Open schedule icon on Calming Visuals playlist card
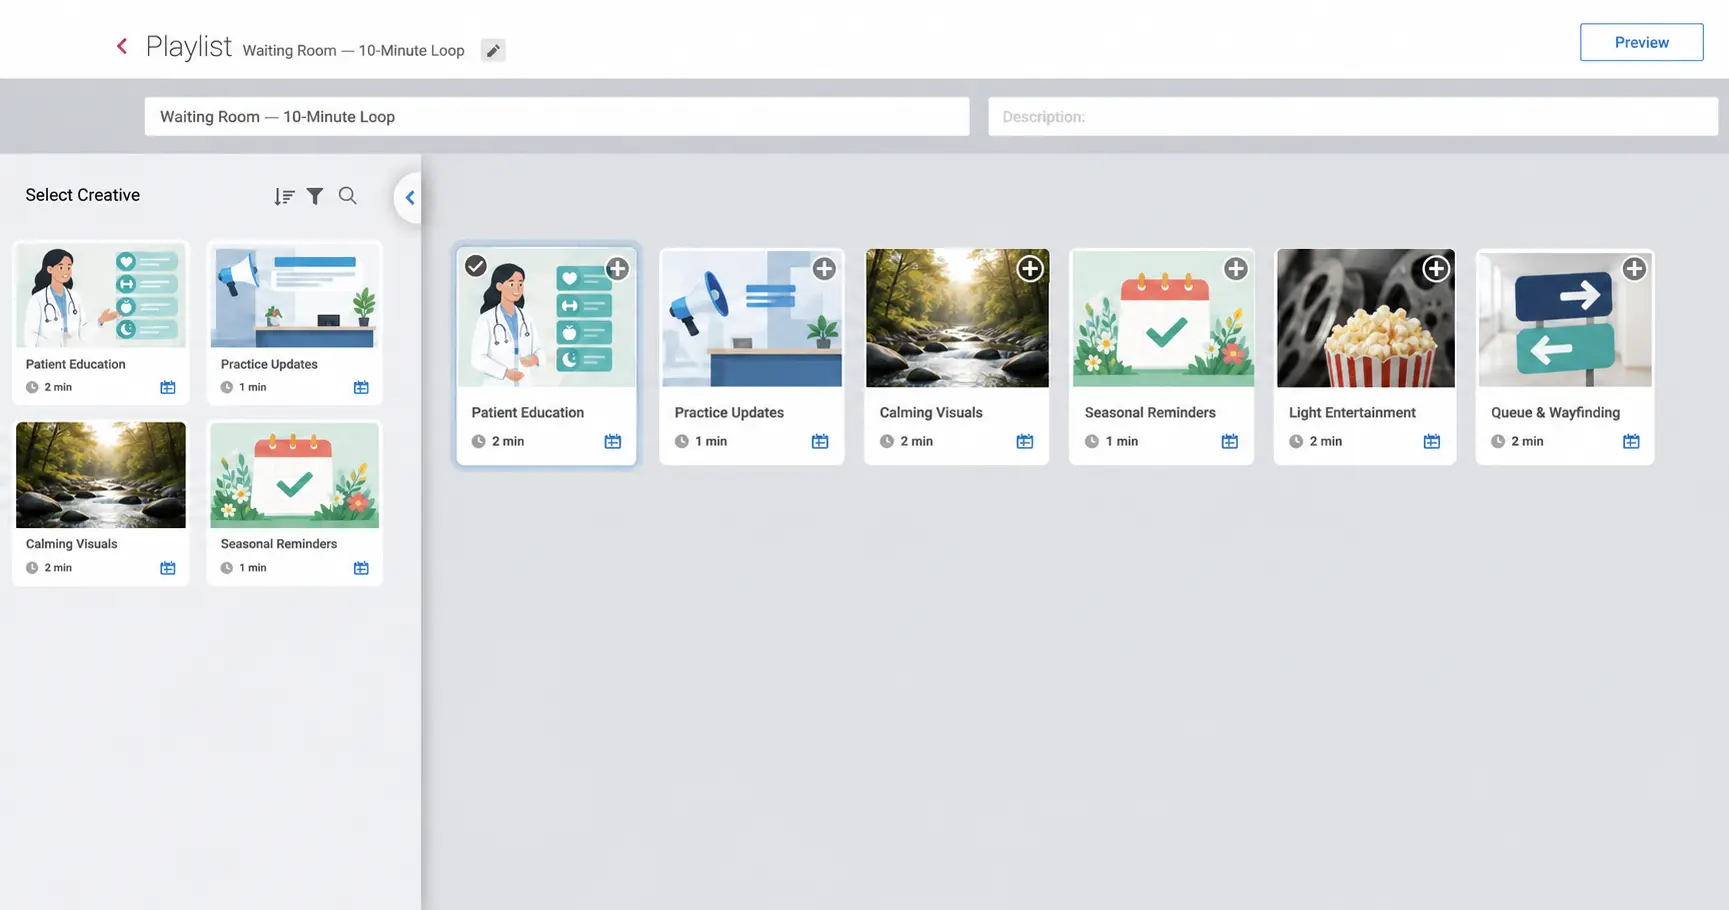1729x910 pixels. pyautogui.click(x=1025, y=441)
